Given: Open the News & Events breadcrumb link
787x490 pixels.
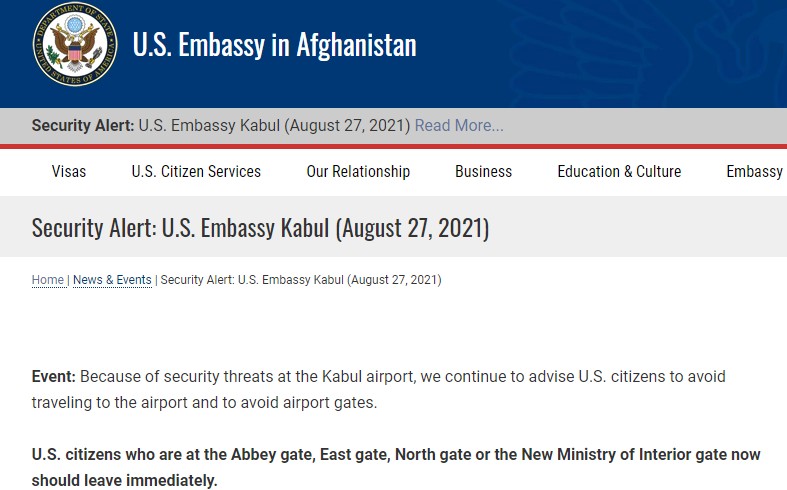Looking at the screenshot, I should (x=112, y=280).
